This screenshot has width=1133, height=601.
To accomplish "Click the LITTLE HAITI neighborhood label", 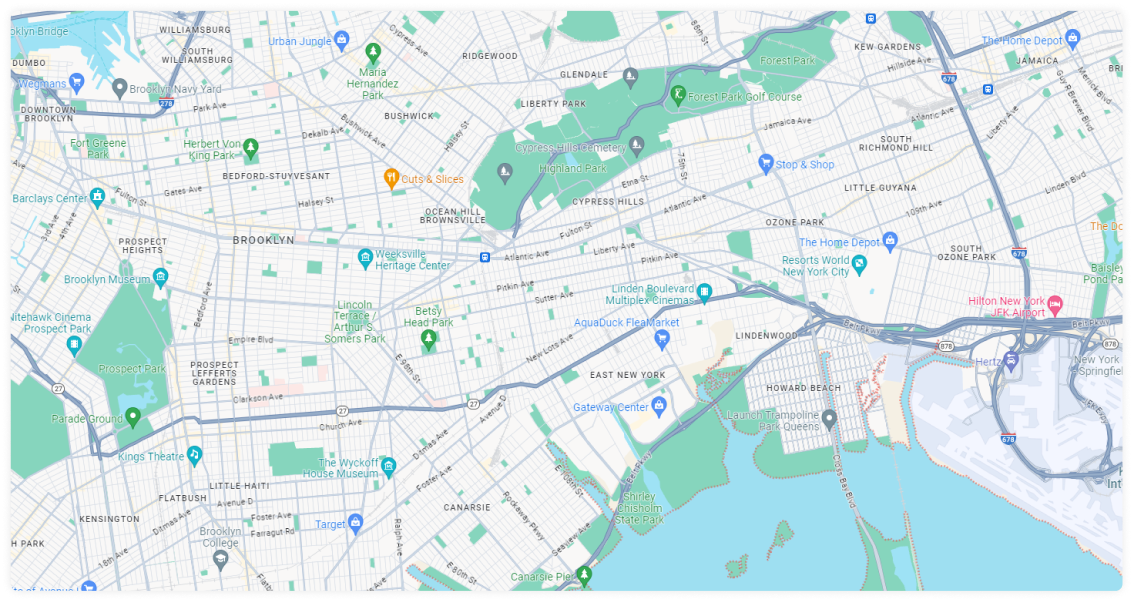I will 239,485.
